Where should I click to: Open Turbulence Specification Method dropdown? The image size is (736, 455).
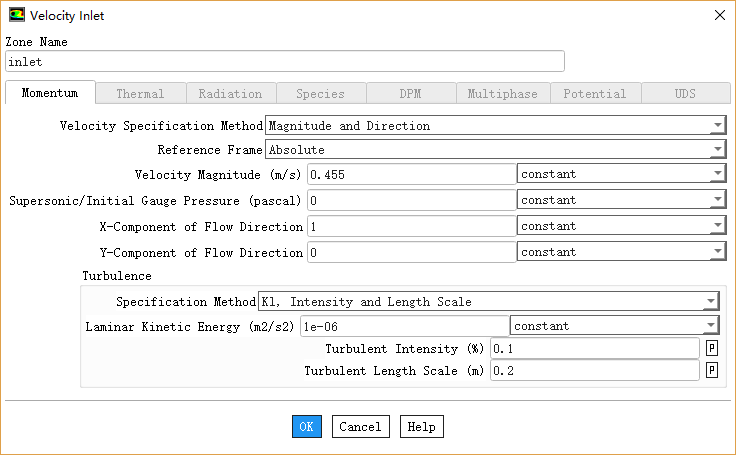click(x=488, y=302)
